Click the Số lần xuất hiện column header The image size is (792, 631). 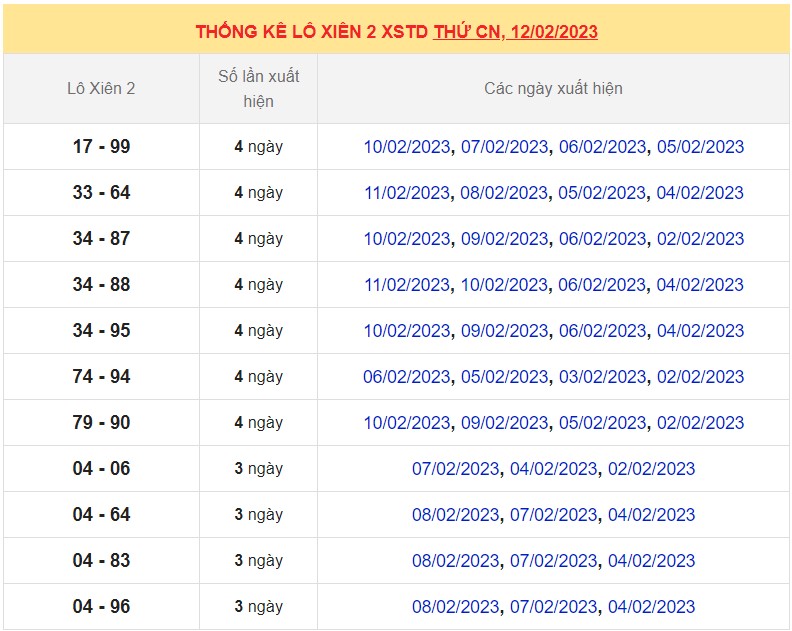pos(258,88)
